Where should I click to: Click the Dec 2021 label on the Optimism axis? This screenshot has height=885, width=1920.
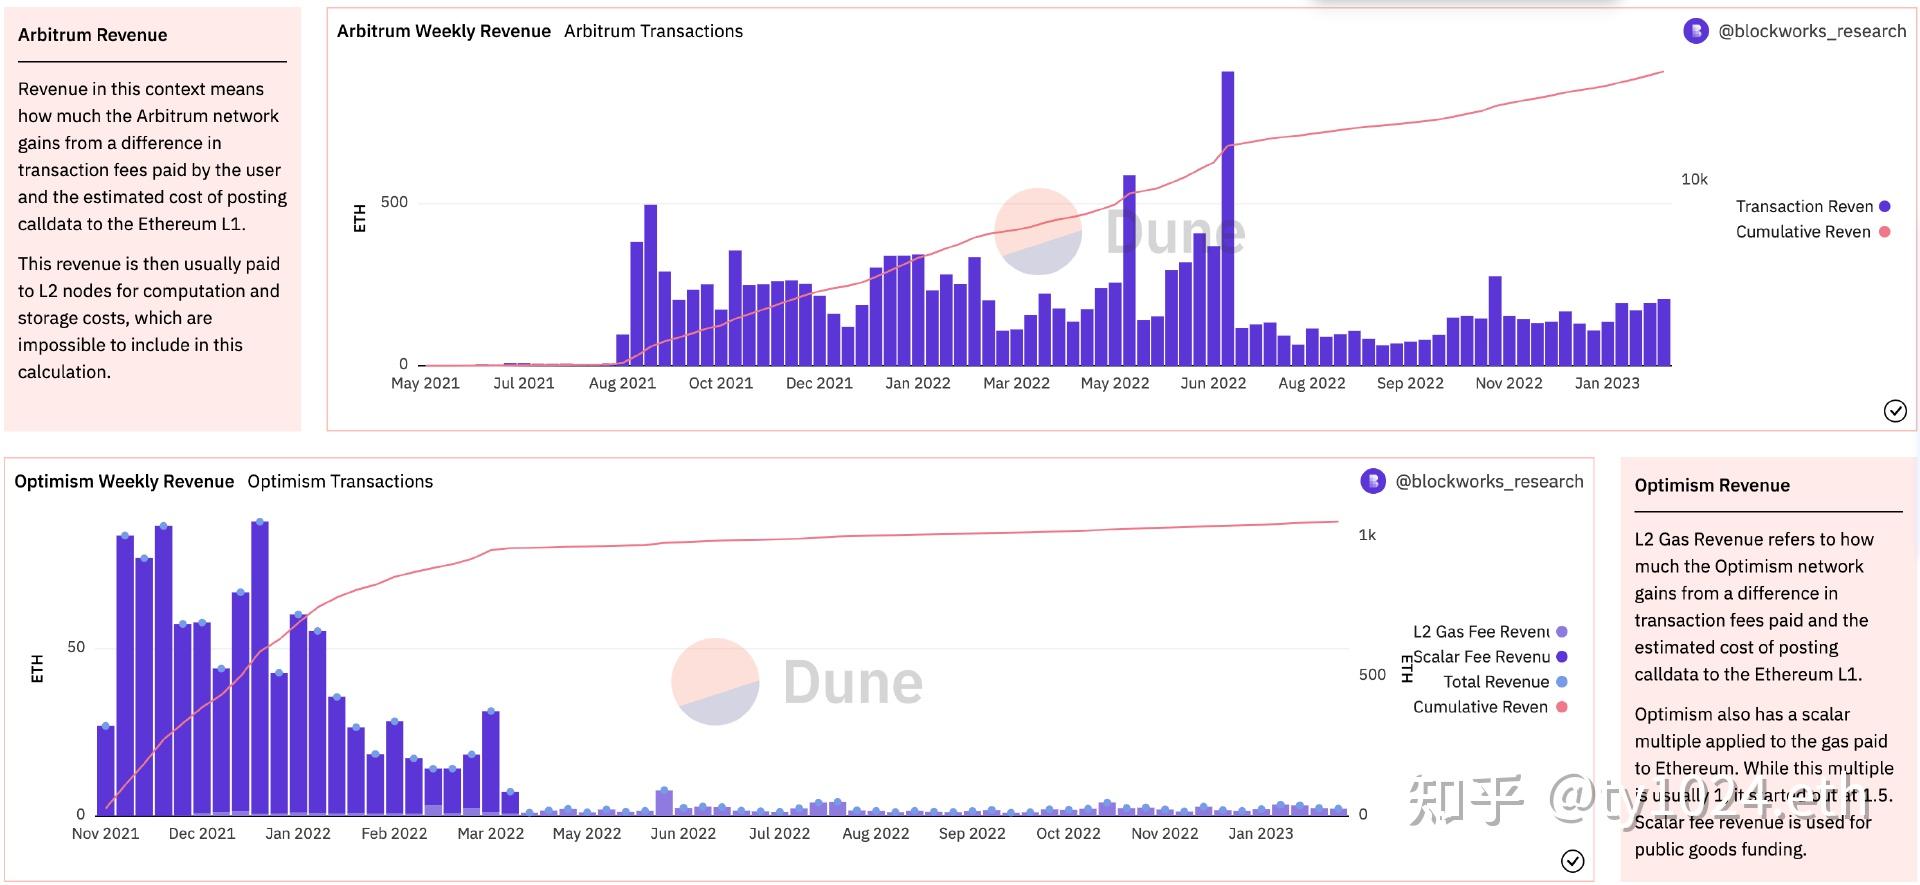click(202, 833)
